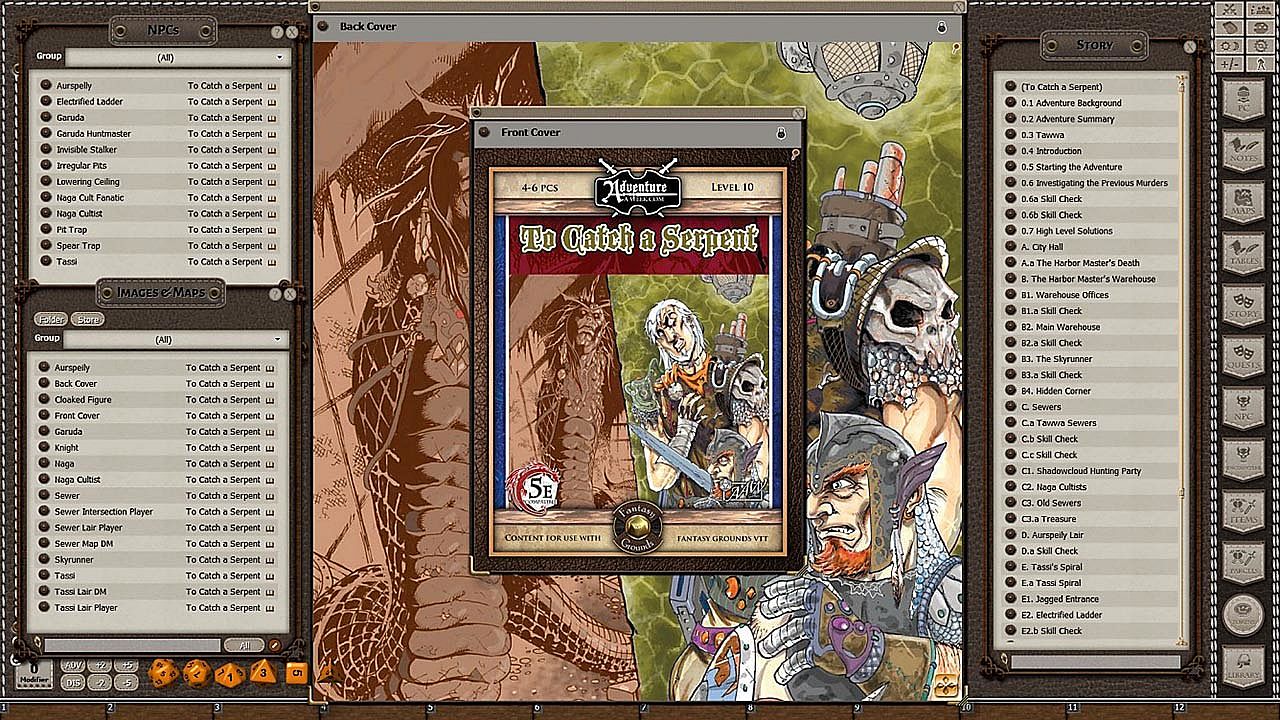The width and height of the screenshot is (1280, 720).
Task: Toggle the lock on Front Cover window
Action: point(781,133)
